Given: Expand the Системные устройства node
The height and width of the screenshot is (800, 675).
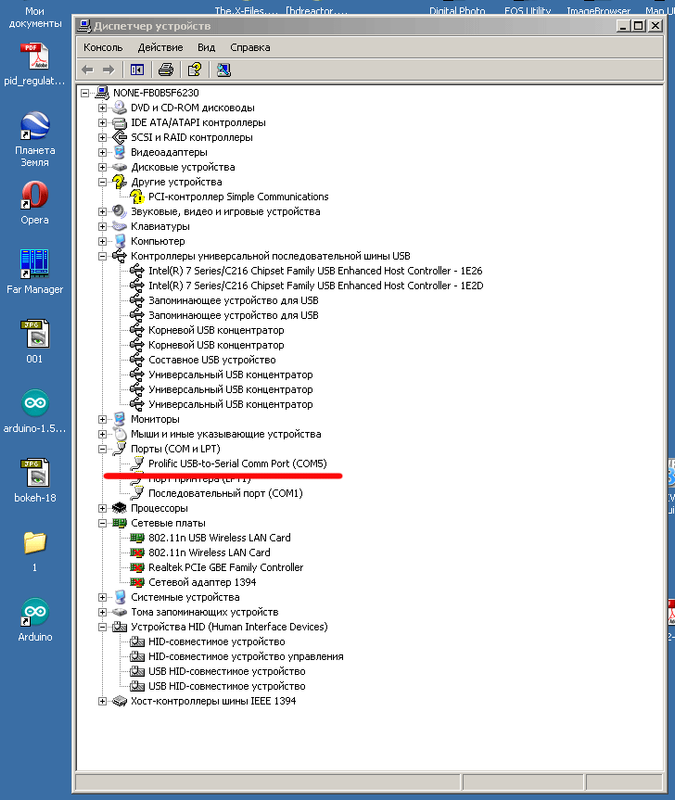Looking at the screenshot, I should 103,597.
